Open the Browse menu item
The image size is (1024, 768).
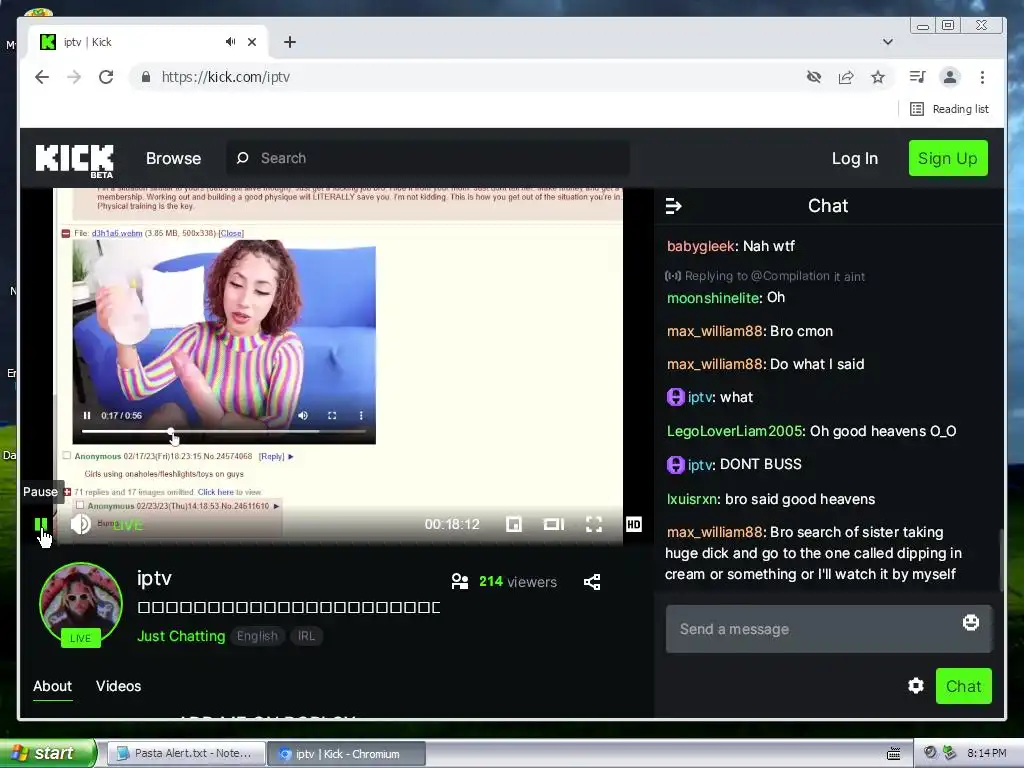tap(173, 159)
